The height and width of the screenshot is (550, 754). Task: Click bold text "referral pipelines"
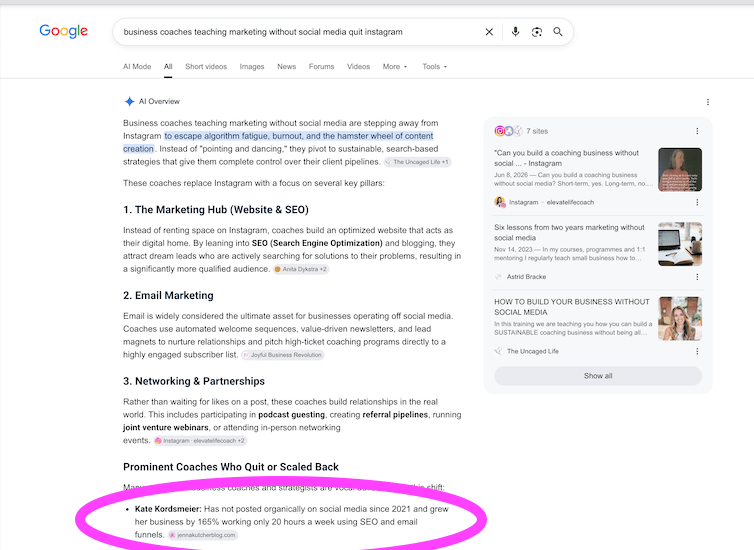(395, 414)
